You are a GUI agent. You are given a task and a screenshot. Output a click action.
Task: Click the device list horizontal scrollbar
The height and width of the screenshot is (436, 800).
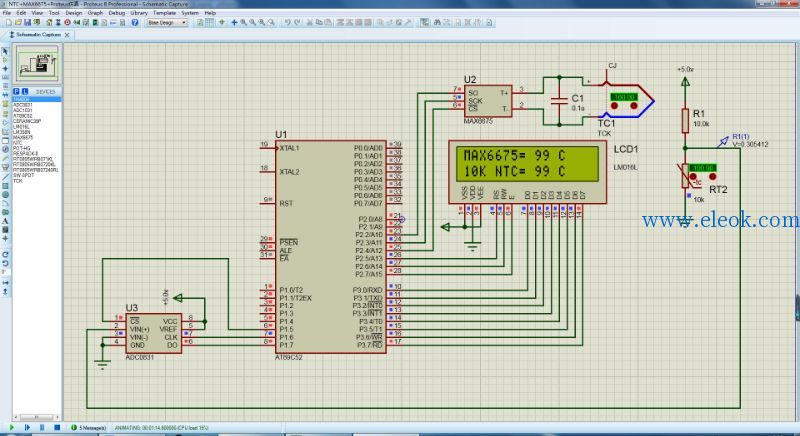tap(36, 417)
